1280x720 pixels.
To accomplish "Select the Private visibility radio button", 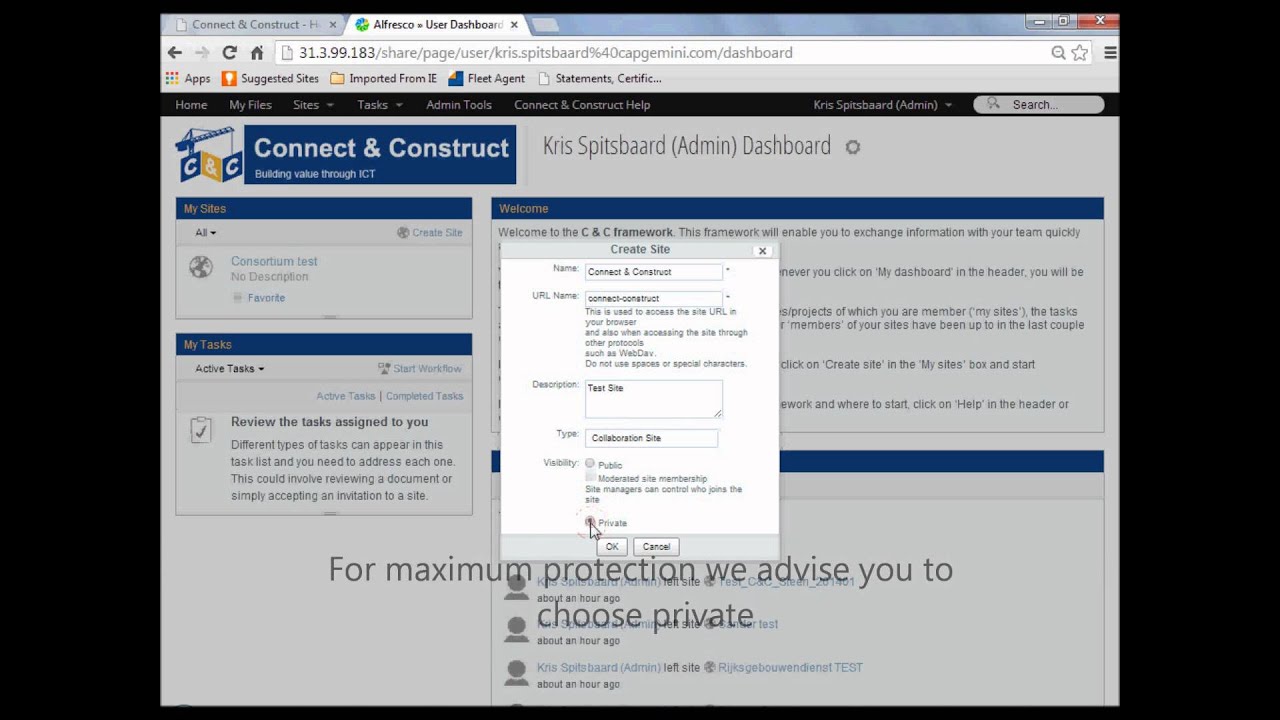I will tap(590, 522).
